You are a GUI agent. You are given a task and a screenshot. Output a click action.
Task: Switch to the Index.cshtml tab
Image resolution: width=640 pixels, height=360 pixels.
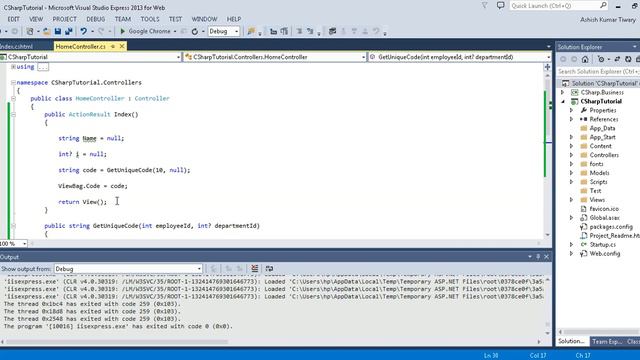tap(16, 47)
